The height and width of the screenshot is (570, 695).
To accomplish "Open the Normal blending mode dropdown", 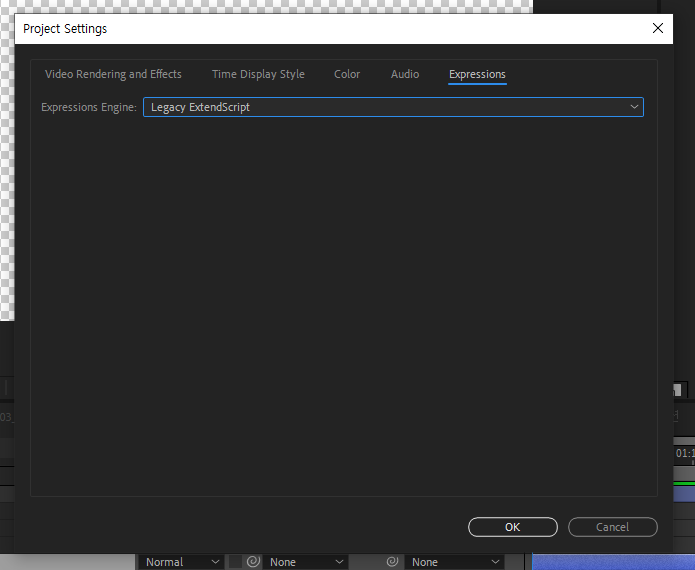I will click(x=181, y=562).
